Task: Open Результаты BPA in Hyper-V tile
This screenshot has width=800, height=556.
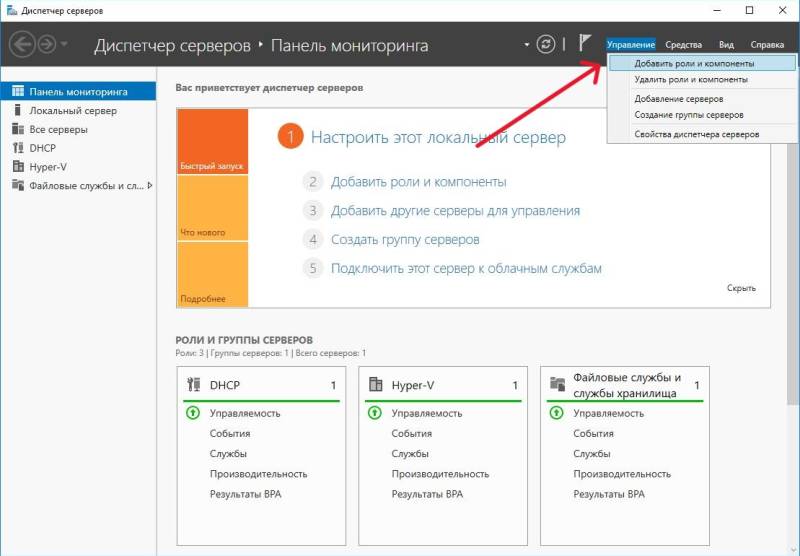Action: click(427, 494)
